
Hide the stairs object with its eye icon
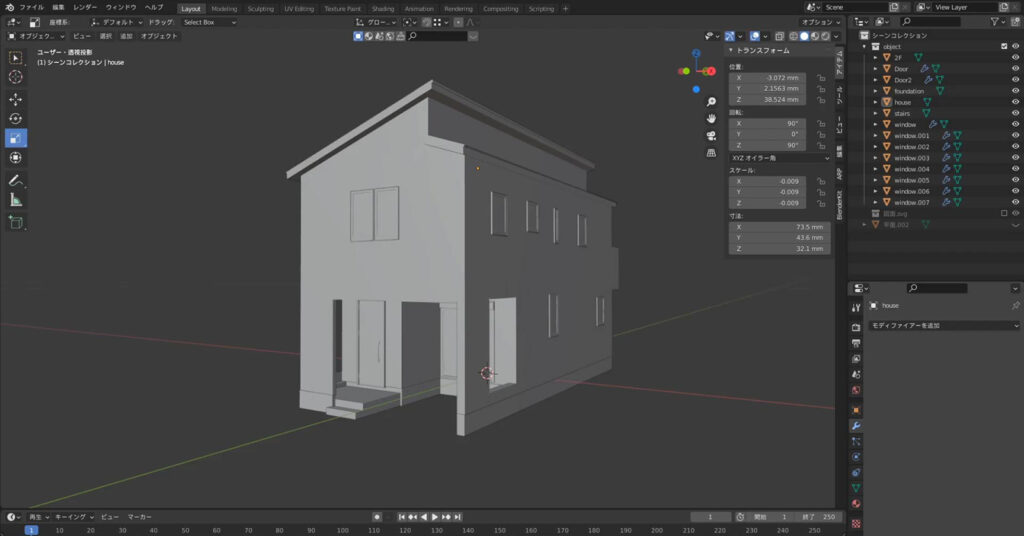[1016, 113]
